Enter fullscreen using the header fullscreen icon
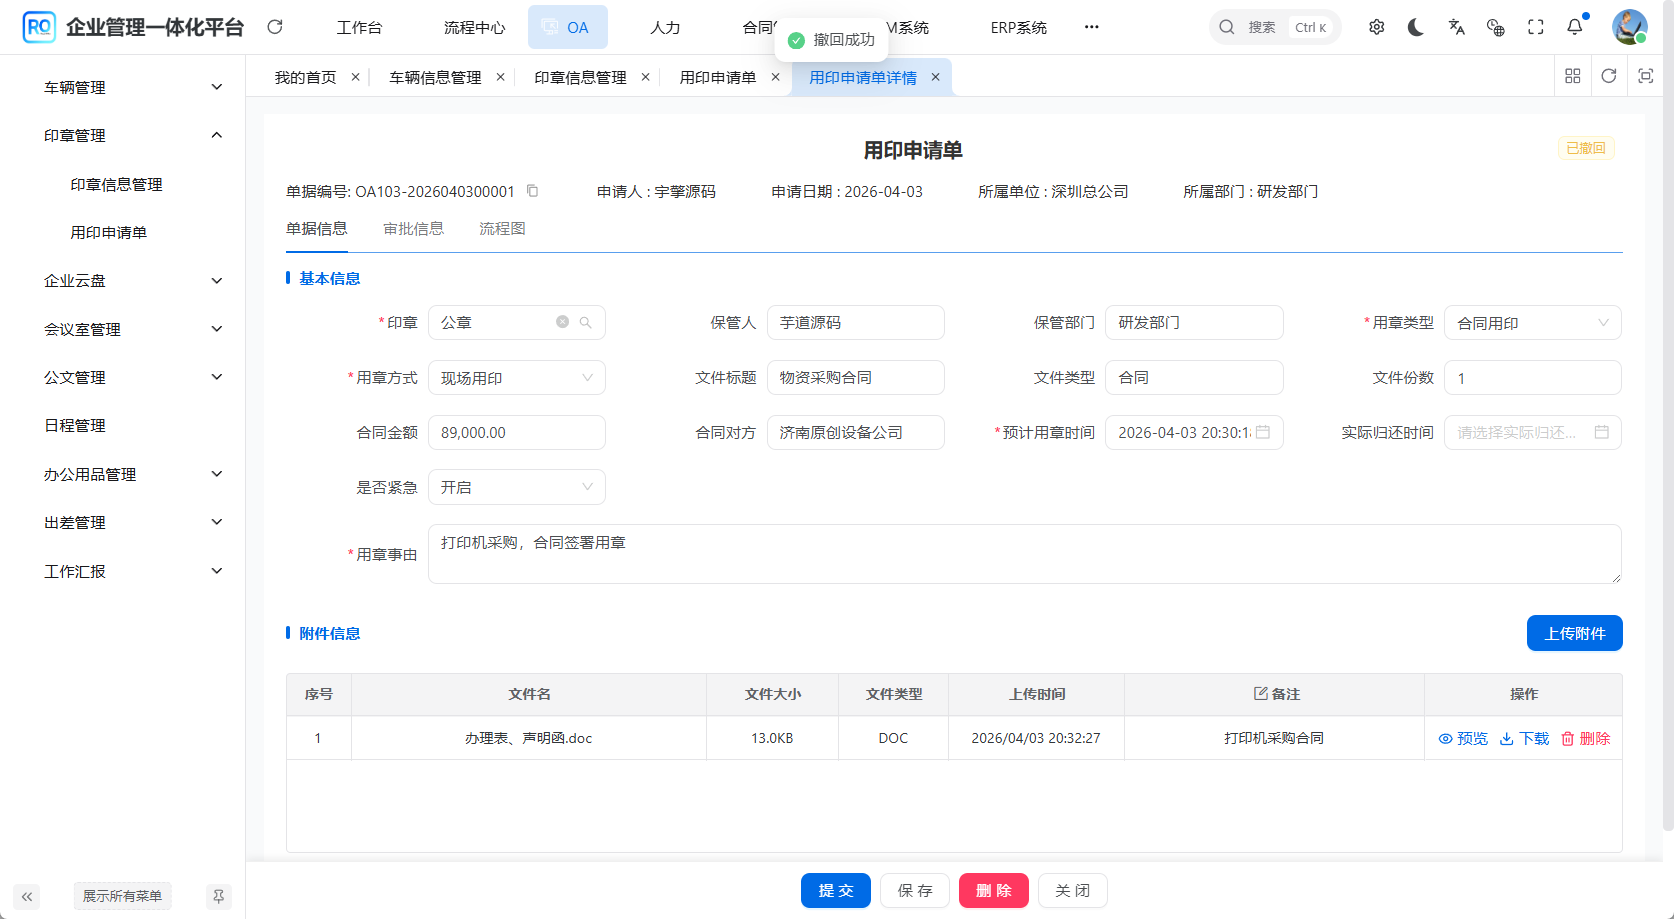 click(x=1536, y=27)
